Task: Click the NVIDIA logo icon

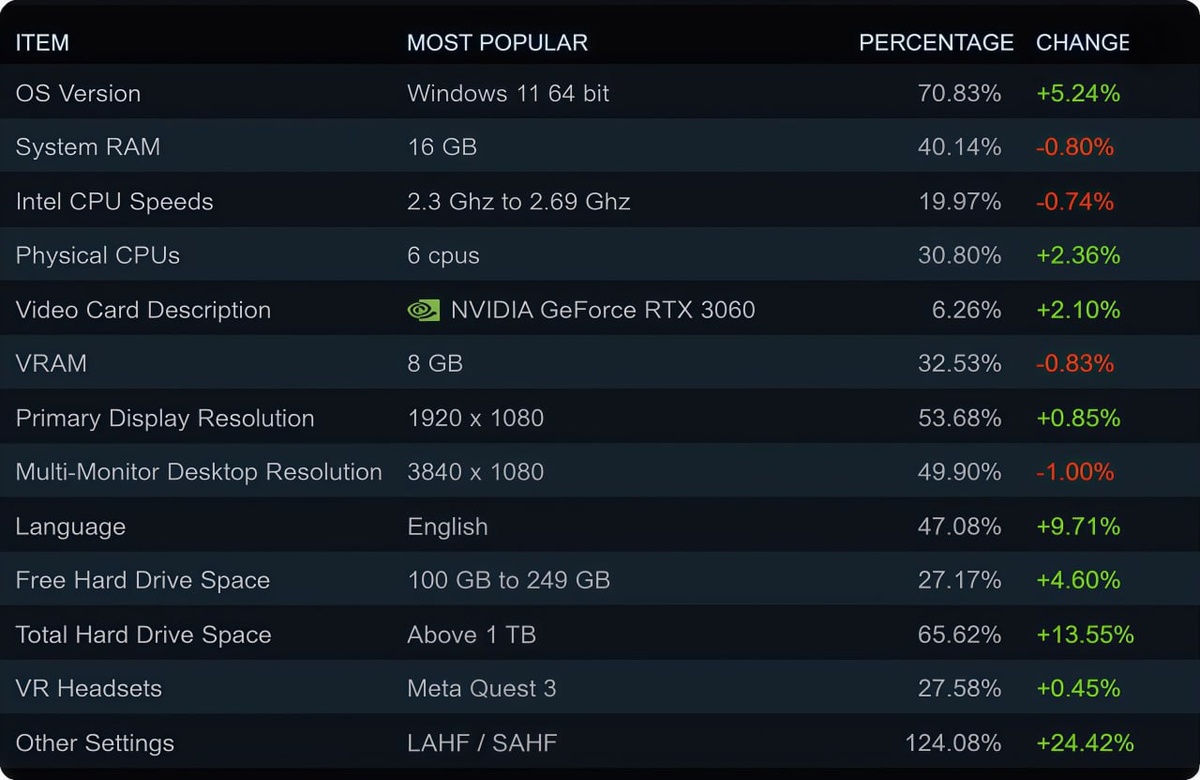Action: click(423, 310)
